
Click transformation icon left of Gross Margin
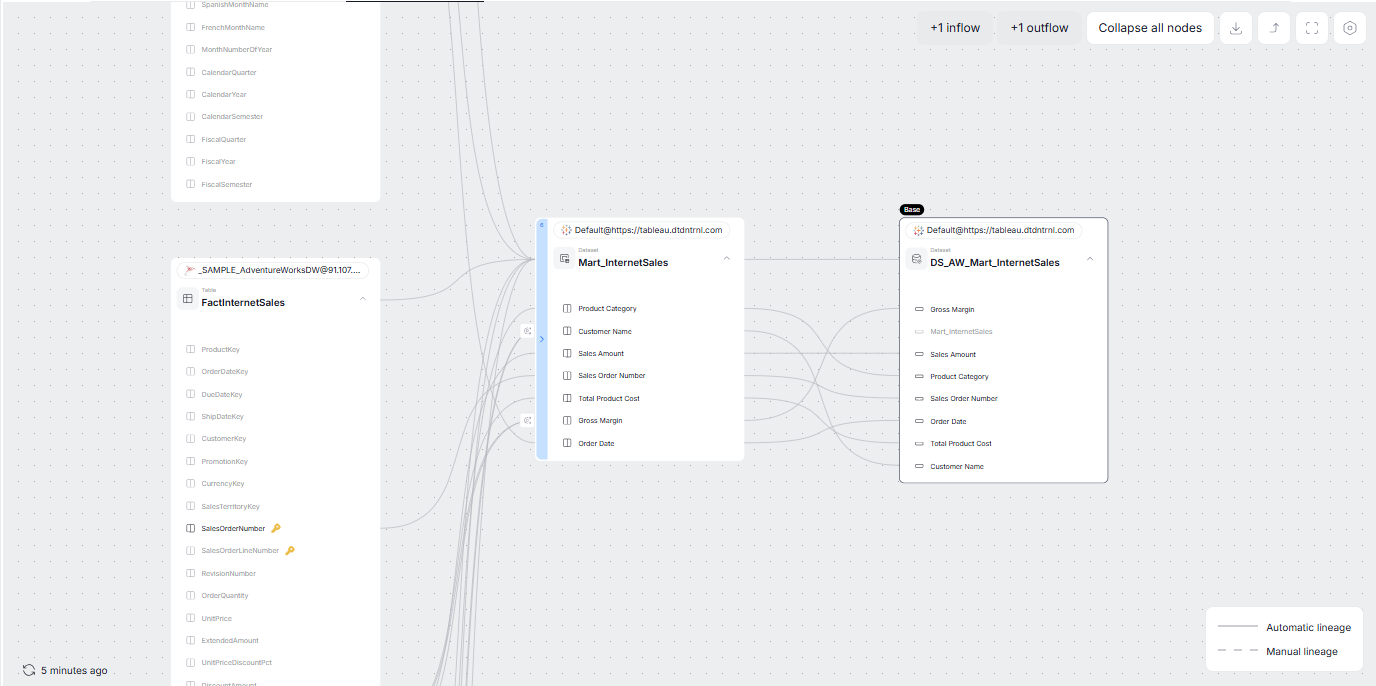(527, 420)
